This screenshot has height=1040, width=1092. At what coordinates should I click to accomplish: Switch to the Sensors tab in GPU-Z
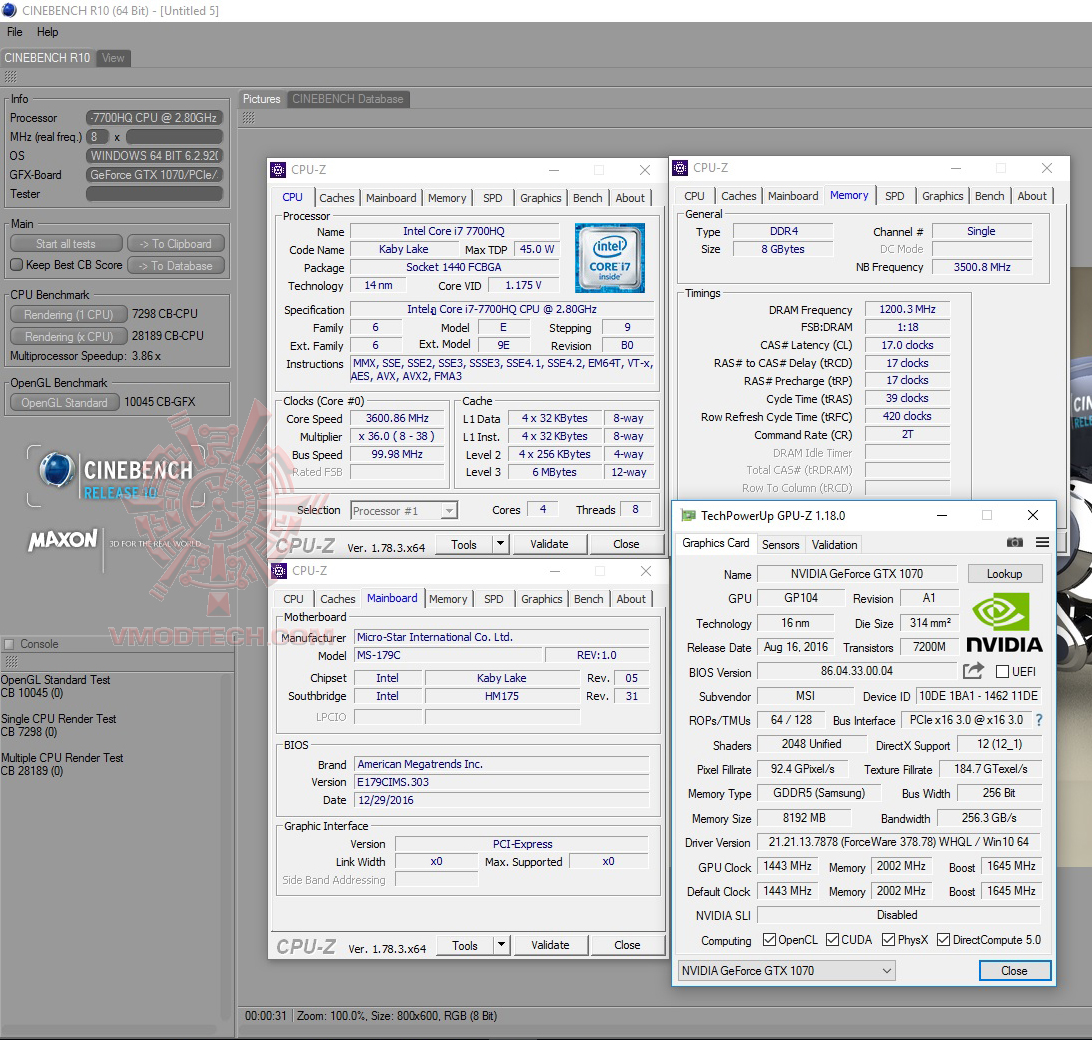coord(780,544)
